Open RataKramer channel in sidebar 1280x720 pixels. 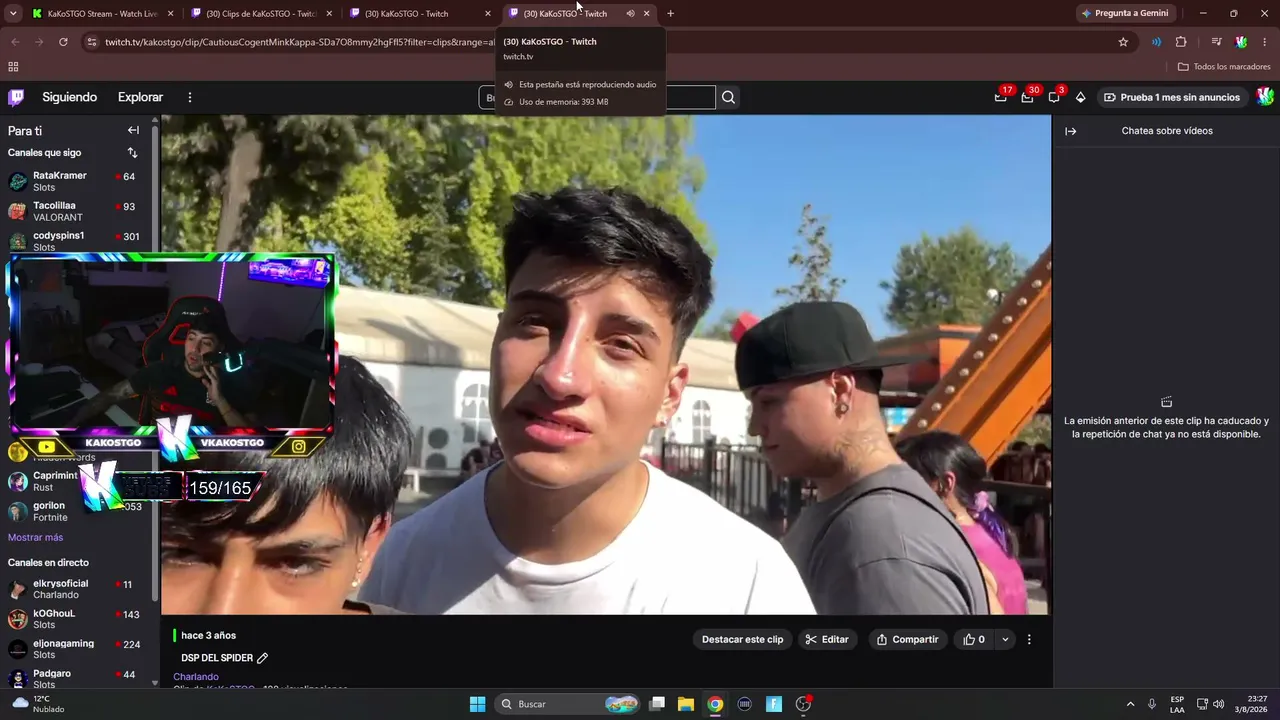(76, 181)
